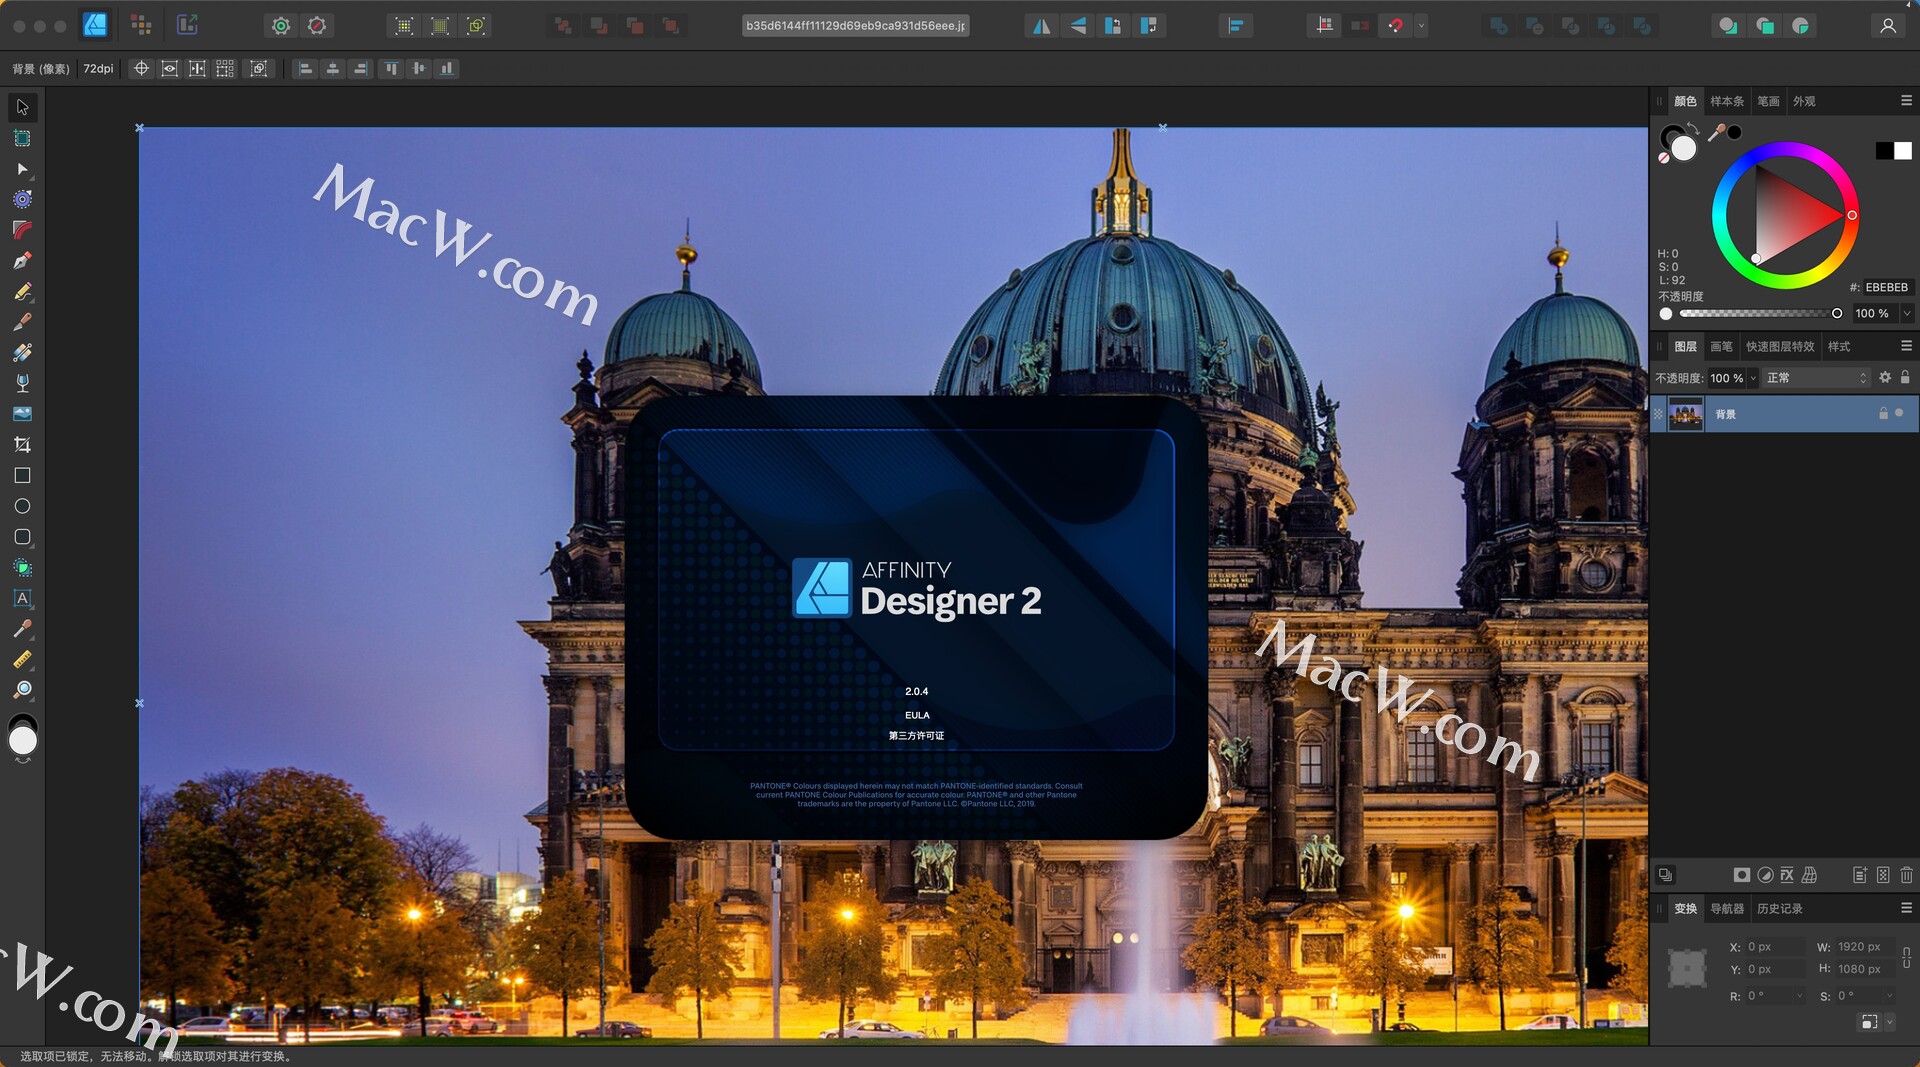Click the EULA link on the splash screen
1920x1067 pixels.
pyautogui.click(x=917, y=715)
